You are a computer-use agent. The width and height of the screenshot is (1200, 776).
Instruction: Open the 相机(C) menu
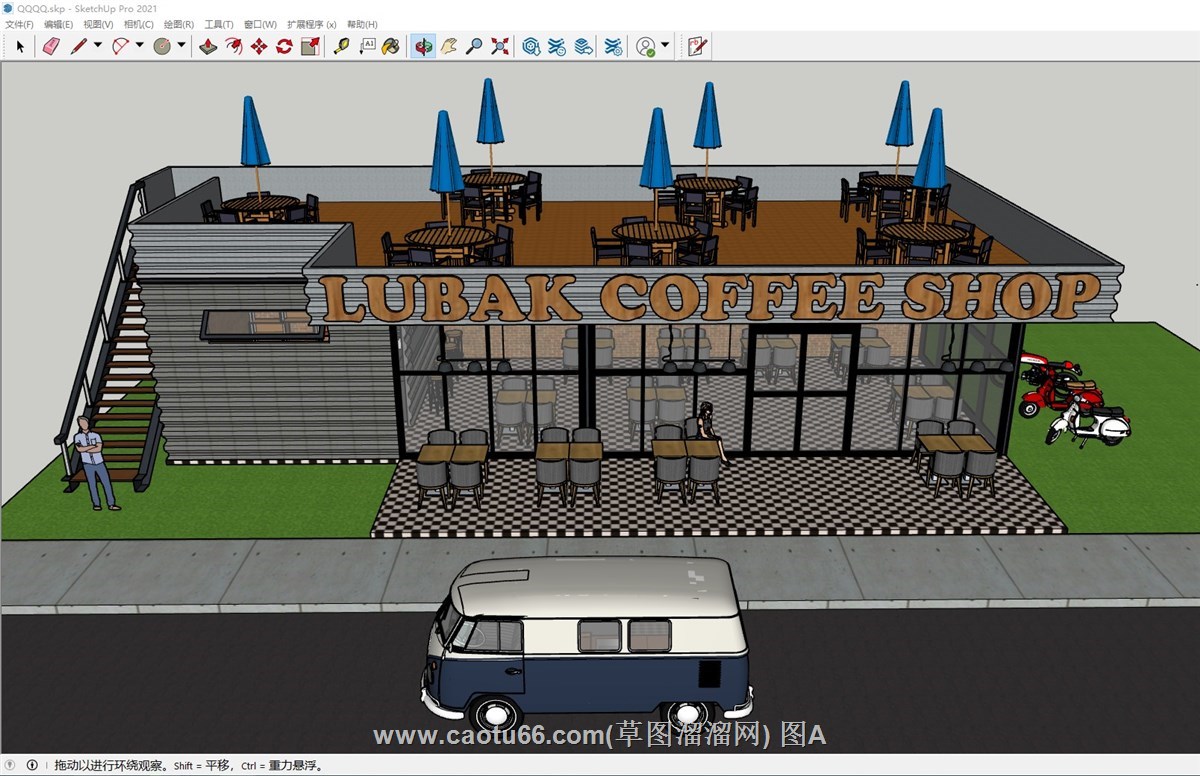pos(139,24)
